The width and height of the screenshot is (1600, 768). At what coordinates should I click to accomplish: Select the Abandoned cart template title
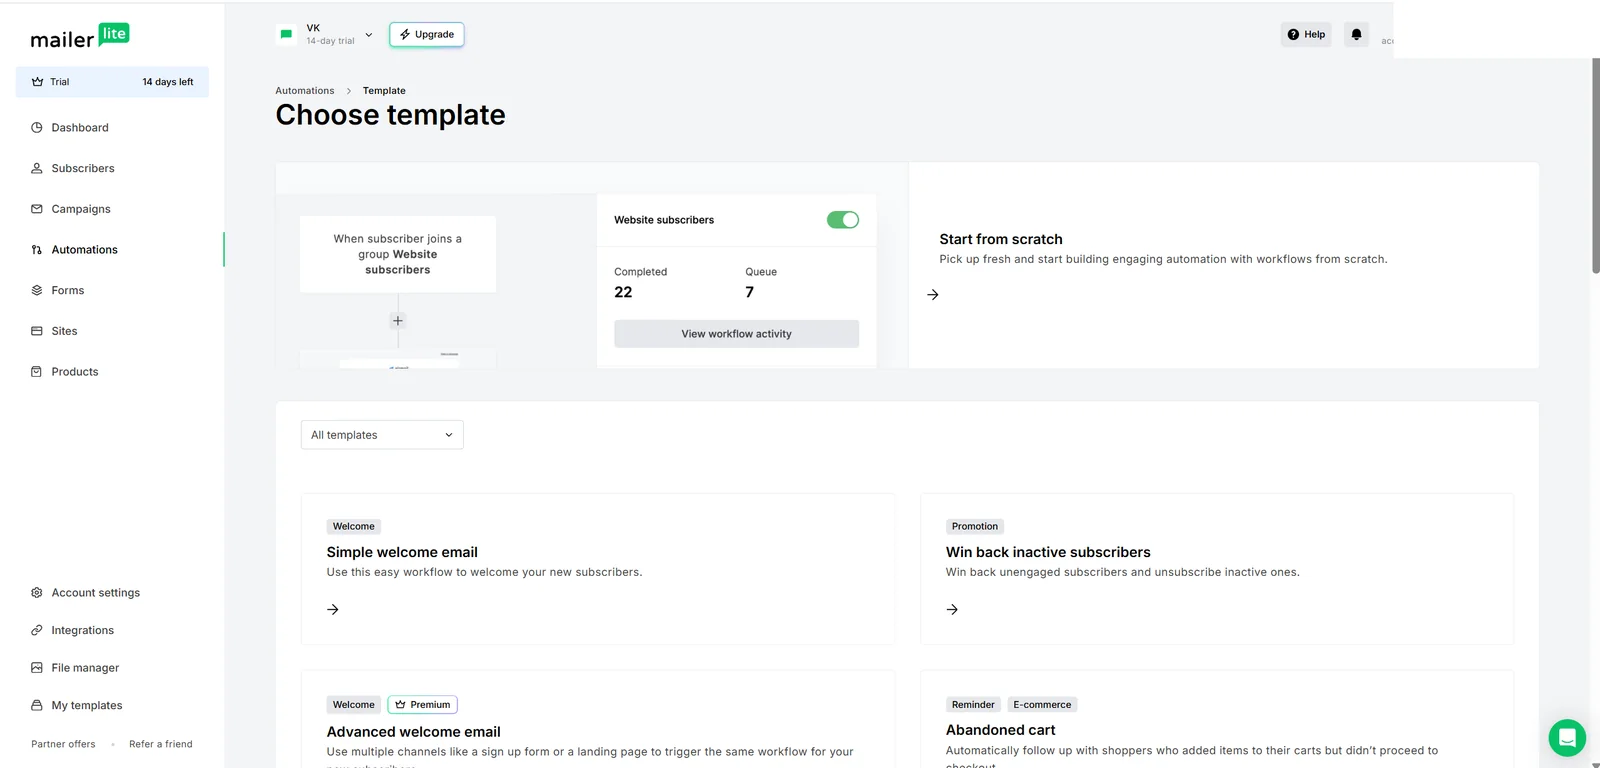pos(1001,730)
